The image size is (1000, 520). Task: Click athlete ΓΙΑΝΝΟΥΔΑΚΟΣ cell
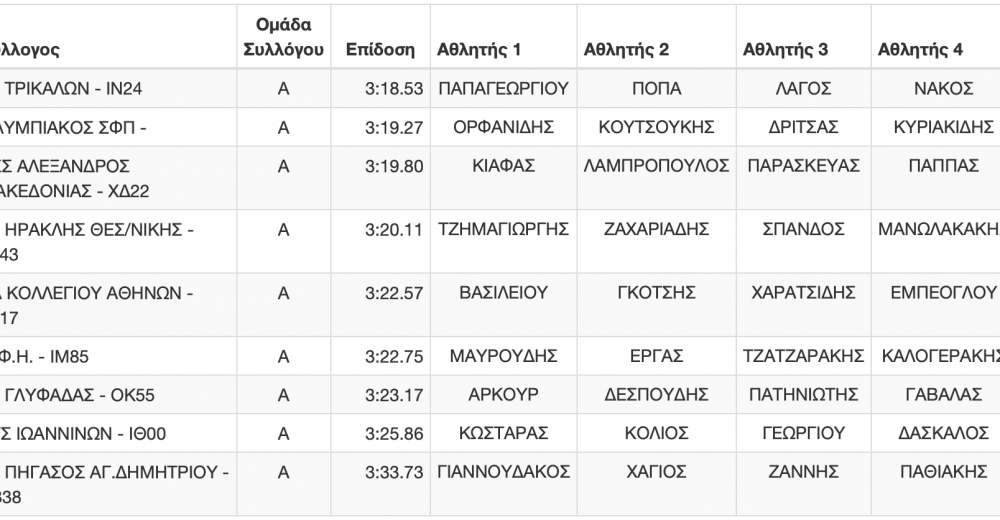504,472
